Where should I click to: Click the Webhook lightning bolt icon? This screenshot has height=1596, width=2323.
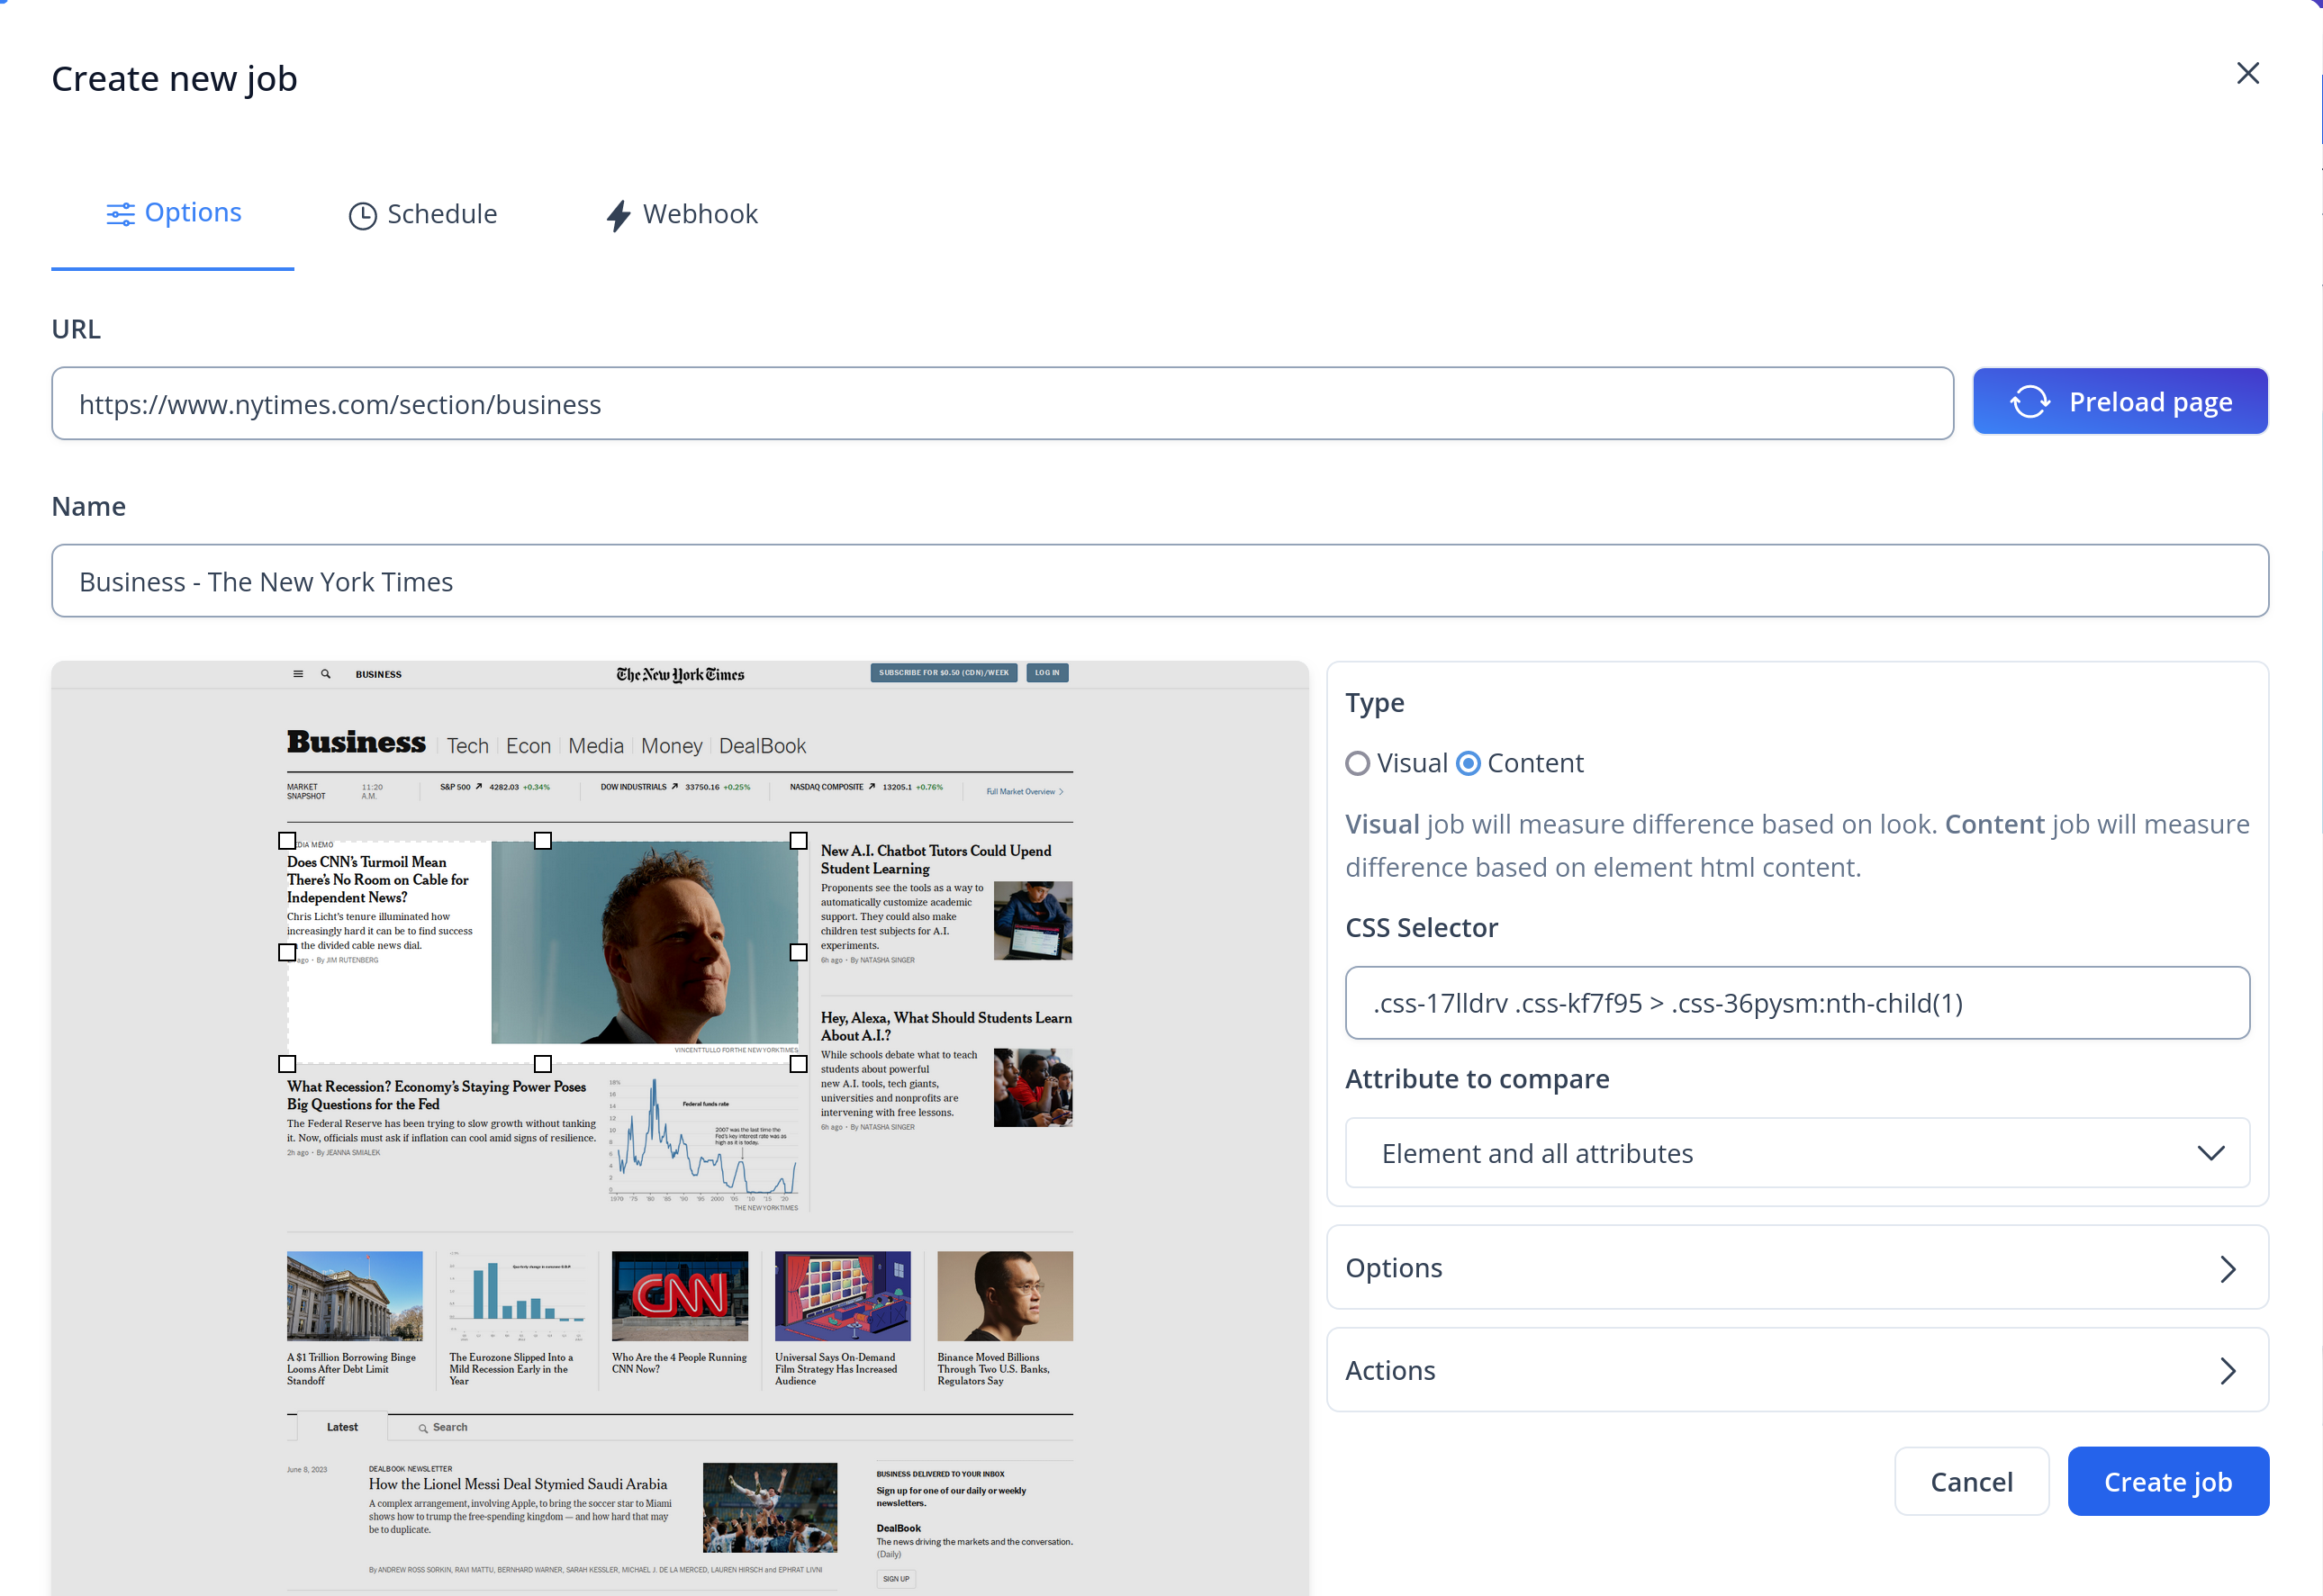tap(618, 216)
